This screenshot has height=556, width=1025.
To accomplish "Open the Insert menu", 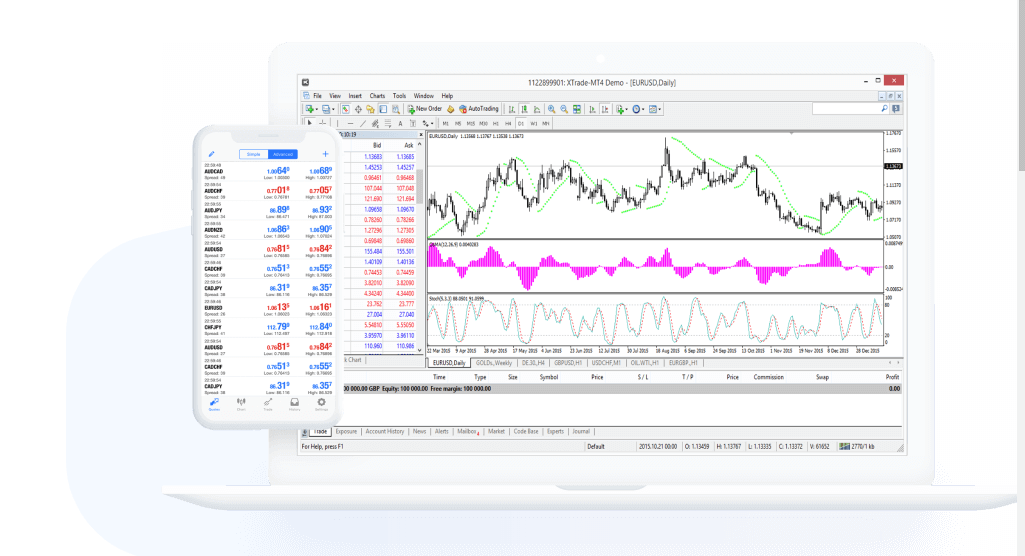I will pos(355,96).
